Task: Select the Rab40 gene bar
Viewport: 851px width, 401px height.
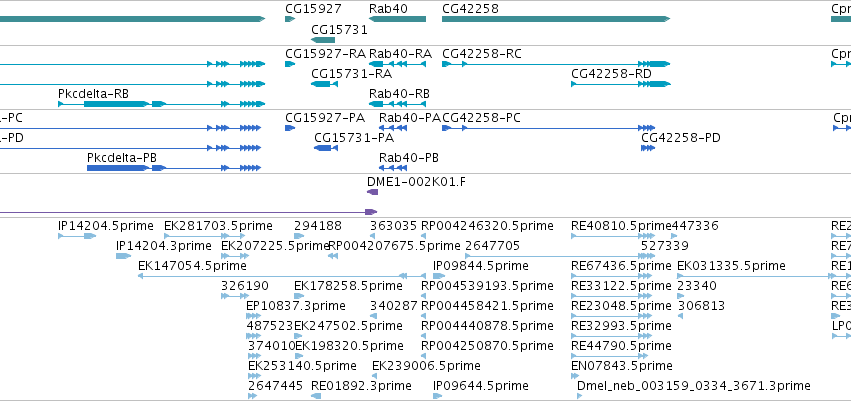Action: pyautogui.click(x=397, y=19)
